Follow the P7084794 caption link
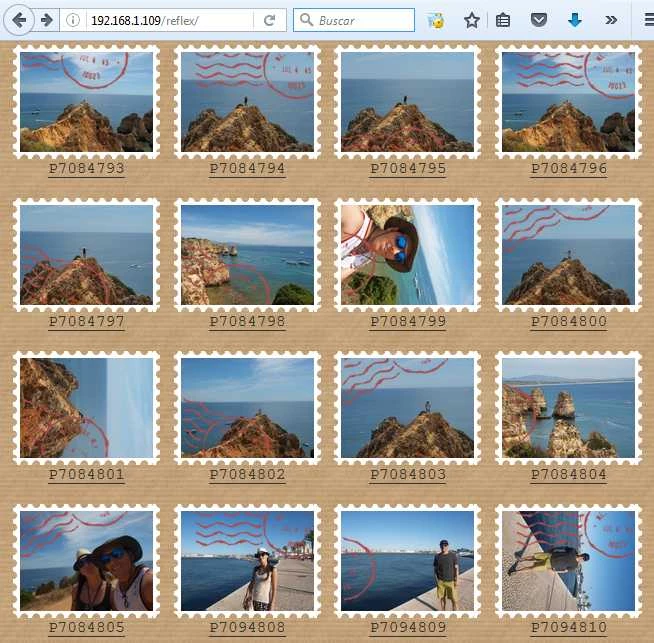This screenshot has width=654, height=643. 247,168
